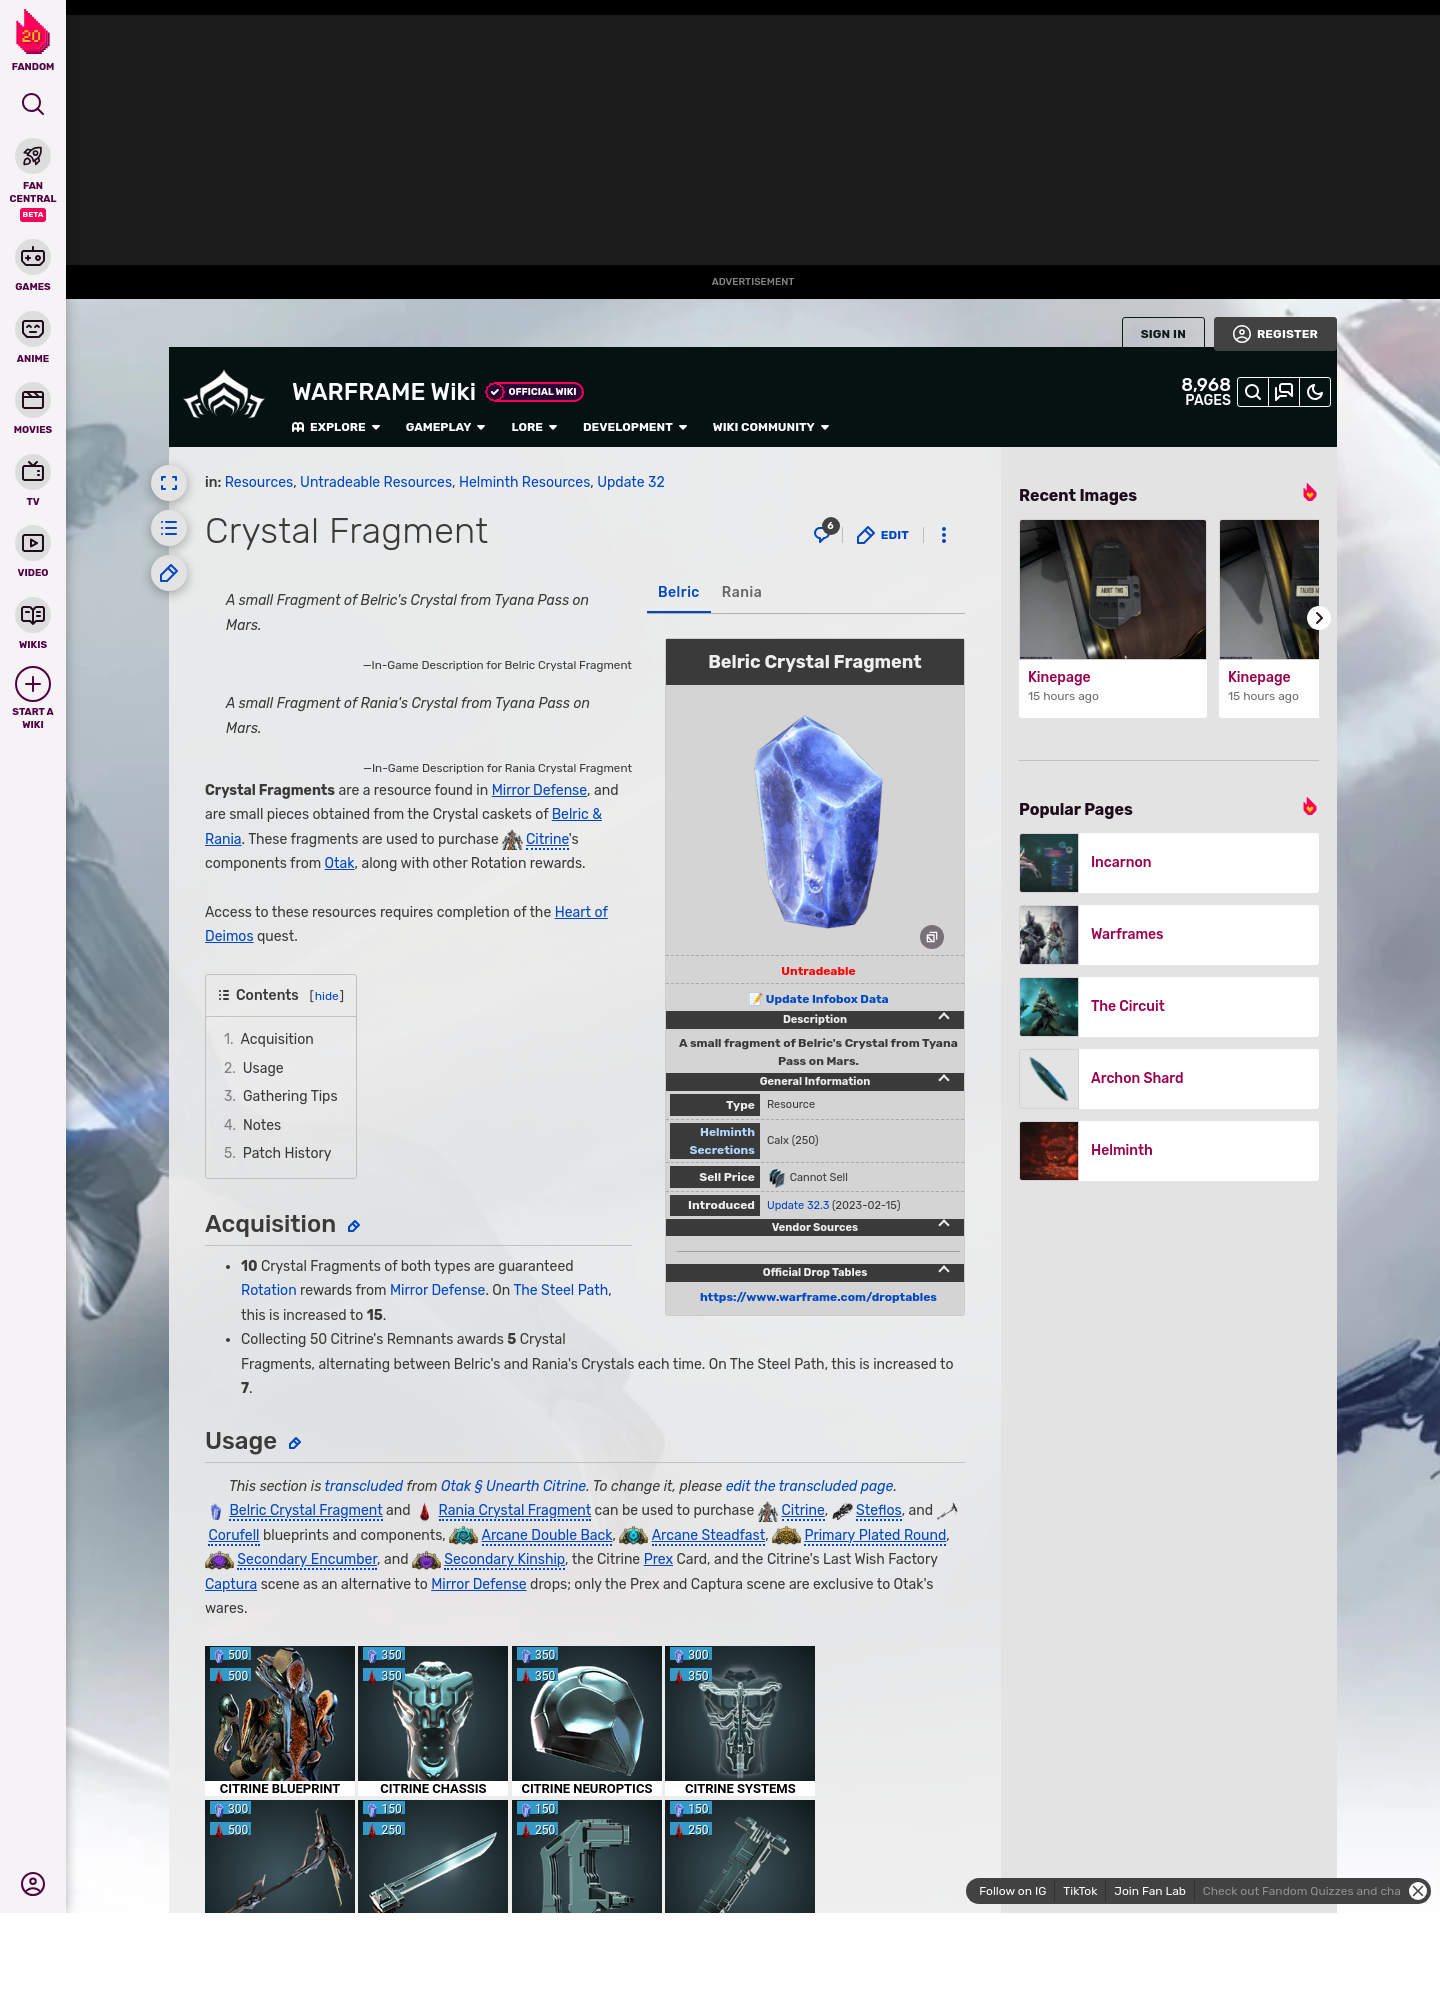This screenshot has width=1440, height=2000.
Task: Collapse the Vendor Sources infobox section
Action: (815, 1227)
